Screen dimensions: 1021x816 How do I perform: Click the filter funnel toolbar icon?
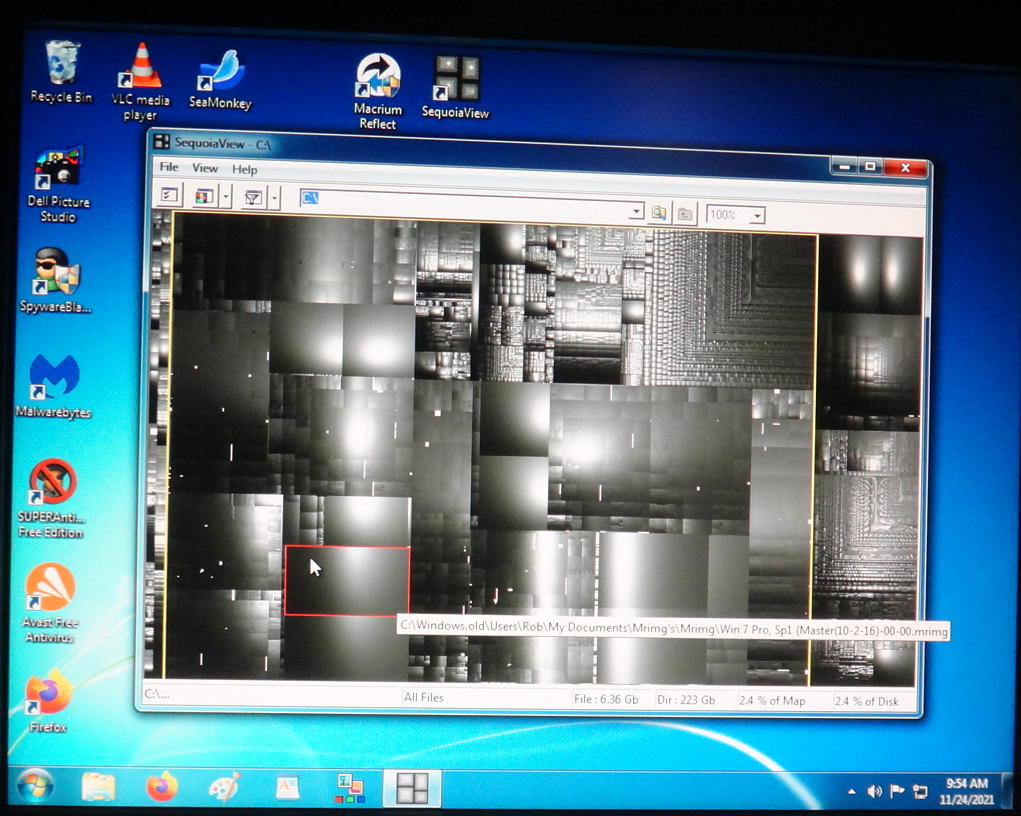(x=253, y=197)
